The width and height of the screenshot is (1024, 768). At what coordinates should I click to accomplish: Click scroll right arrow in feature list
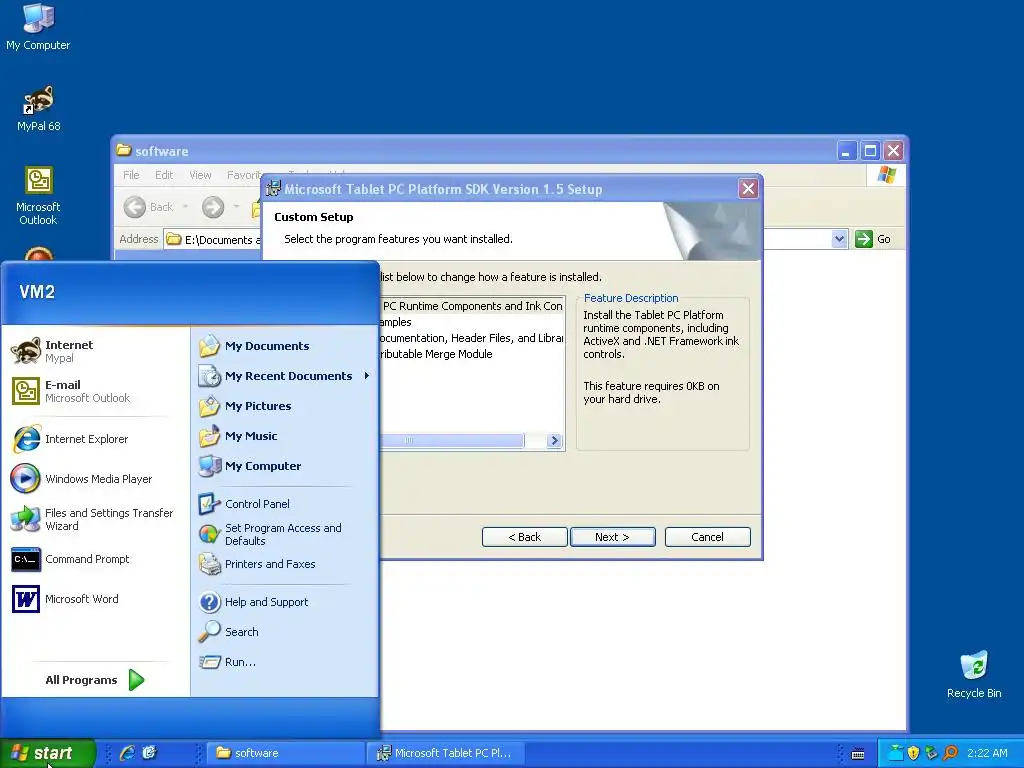pos(554,441)
